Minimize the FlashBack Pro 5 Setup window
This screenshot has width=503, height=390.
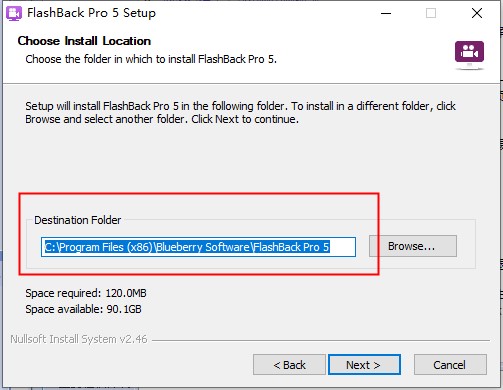click(386, 13)
